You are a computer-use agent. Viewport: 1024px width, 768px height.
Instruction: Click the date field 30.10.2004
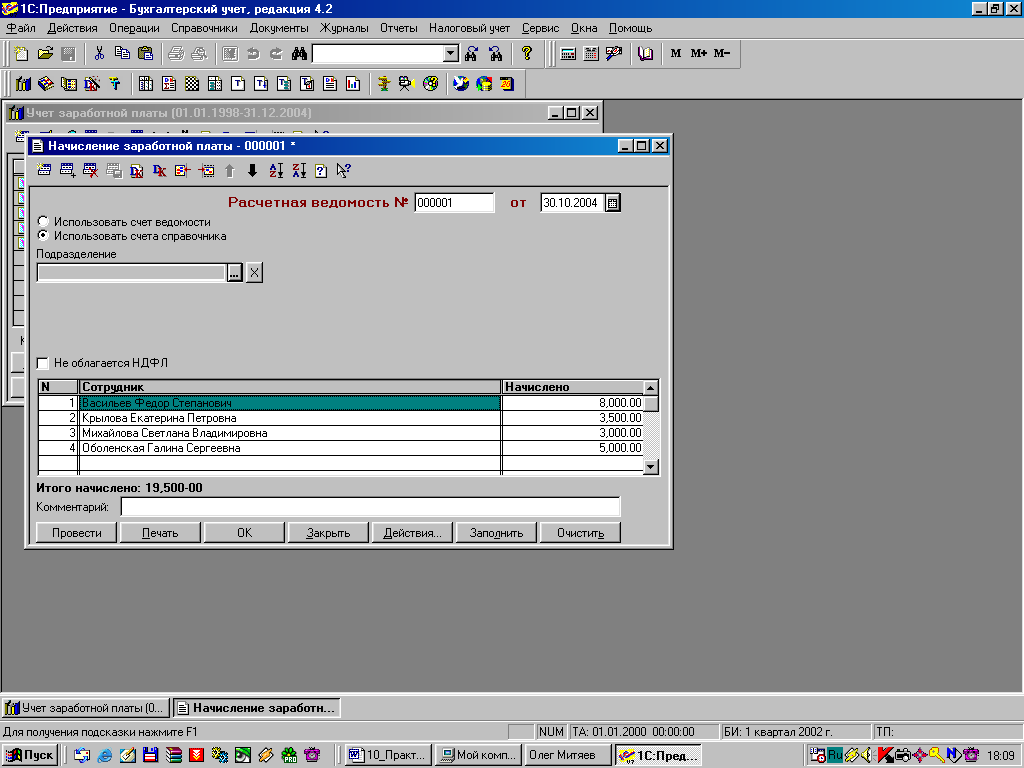point(572,202)
